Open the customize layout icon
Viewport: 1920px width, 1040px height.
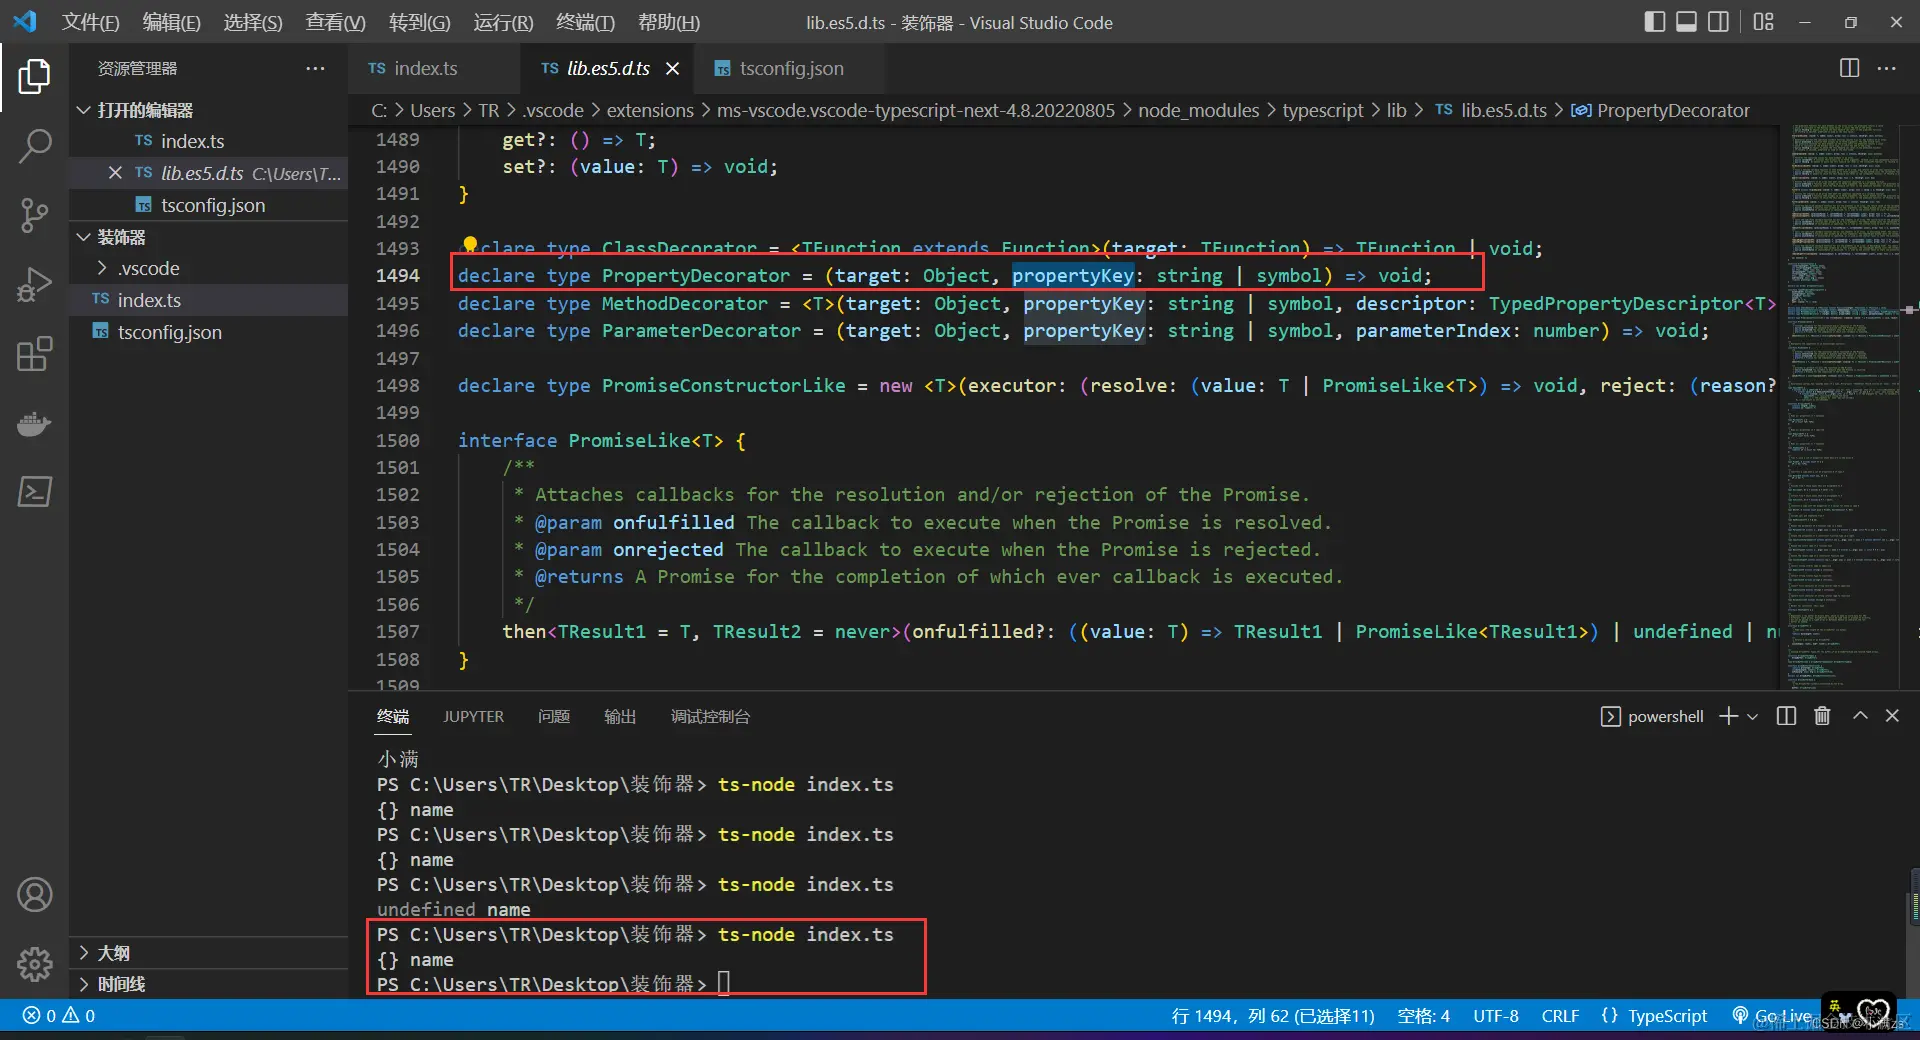1763,22
